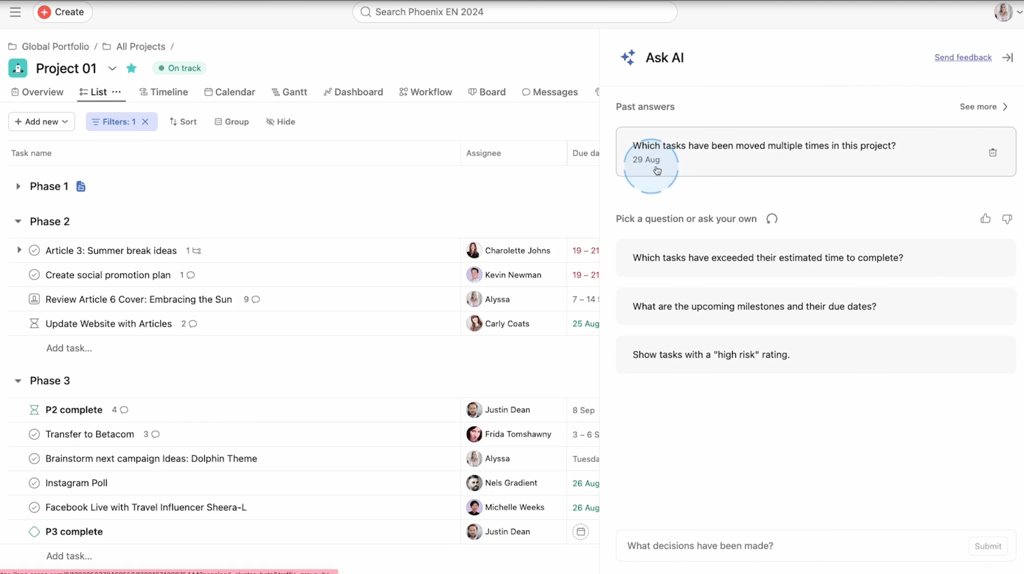The width and height of the screenshot is (1024, 574).
Task: Click the Project 01 teal icon
Action: coord(18,68)
